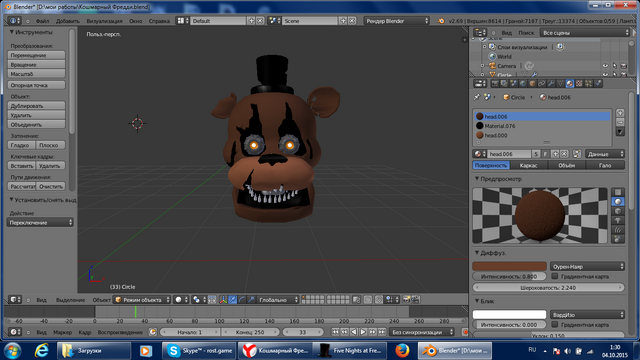Toggle the Camera visibility eye in outliner
The image size is (640, 360).
605,66
